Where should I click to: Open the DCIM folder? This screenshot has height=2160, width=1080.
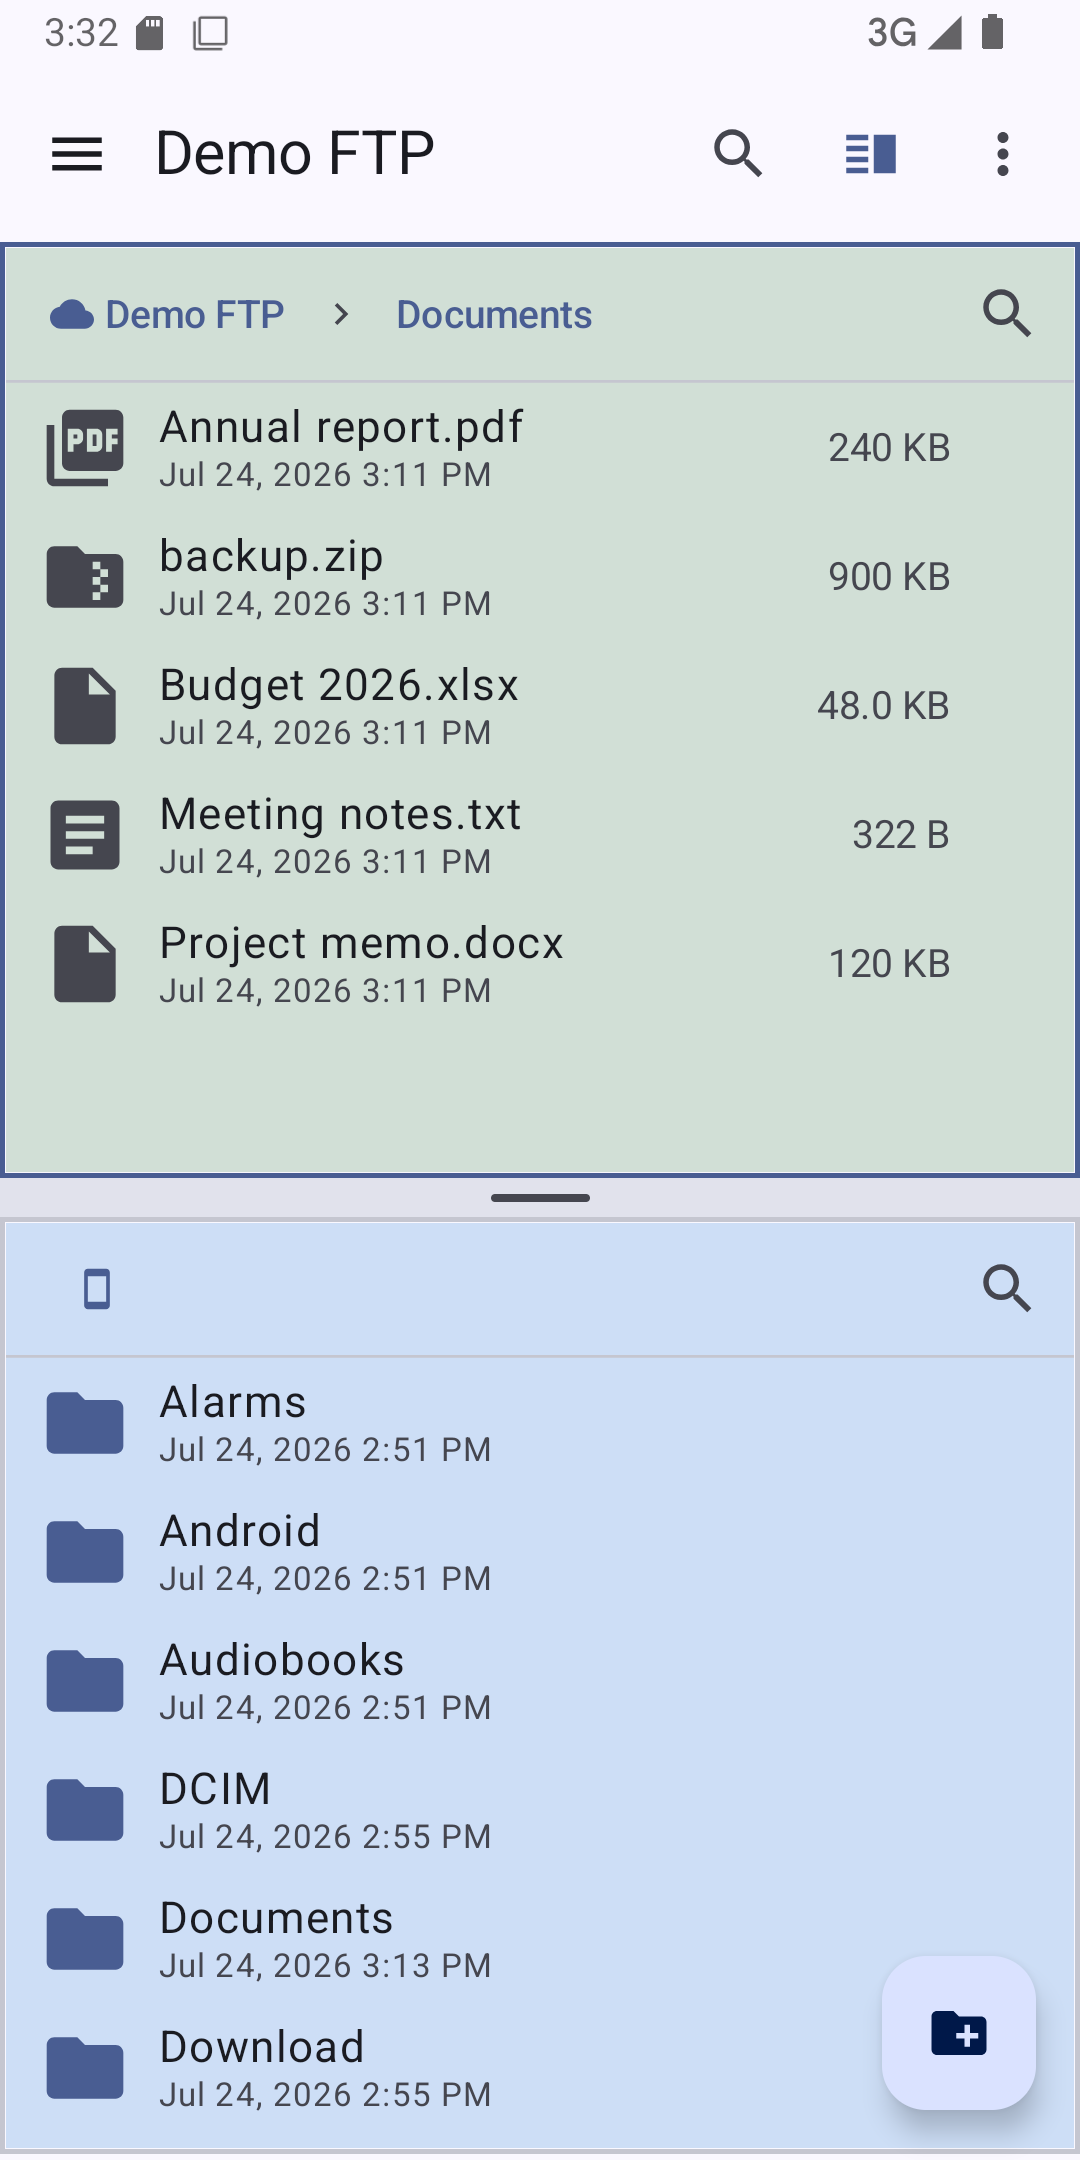pos(540,1810)
